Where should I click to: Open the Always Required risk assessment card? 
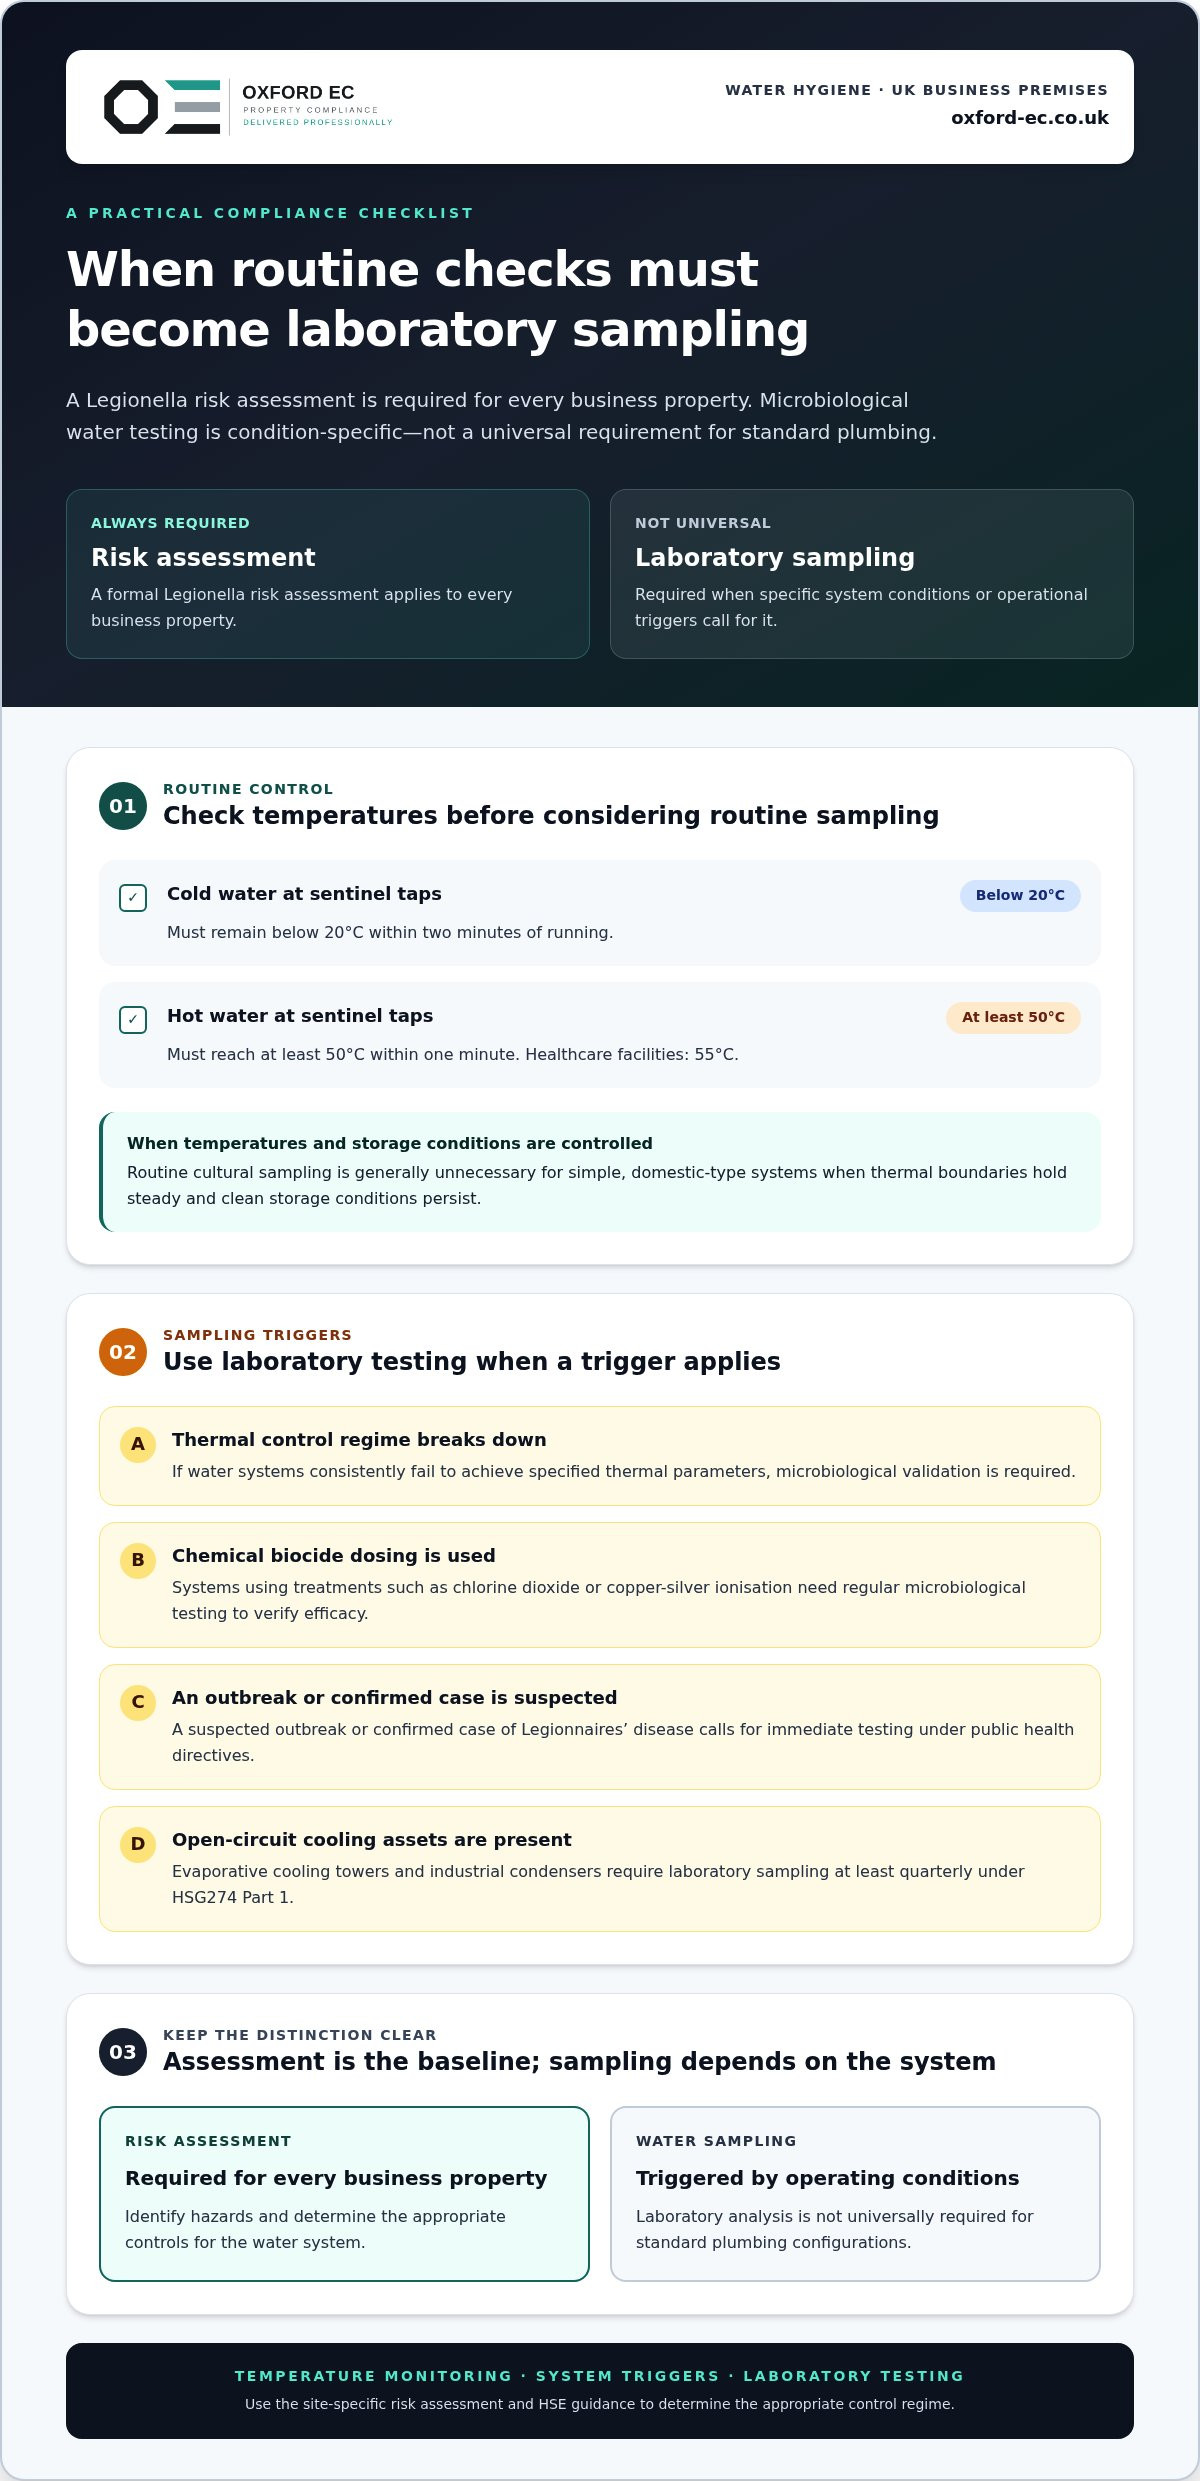click(328, 574)
